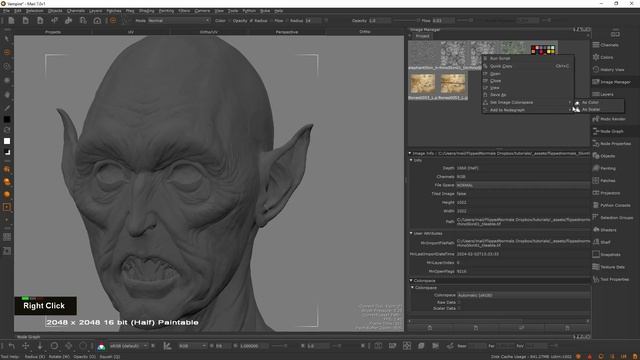Choose the Select tool arrow icon

[x=7, y=39]
